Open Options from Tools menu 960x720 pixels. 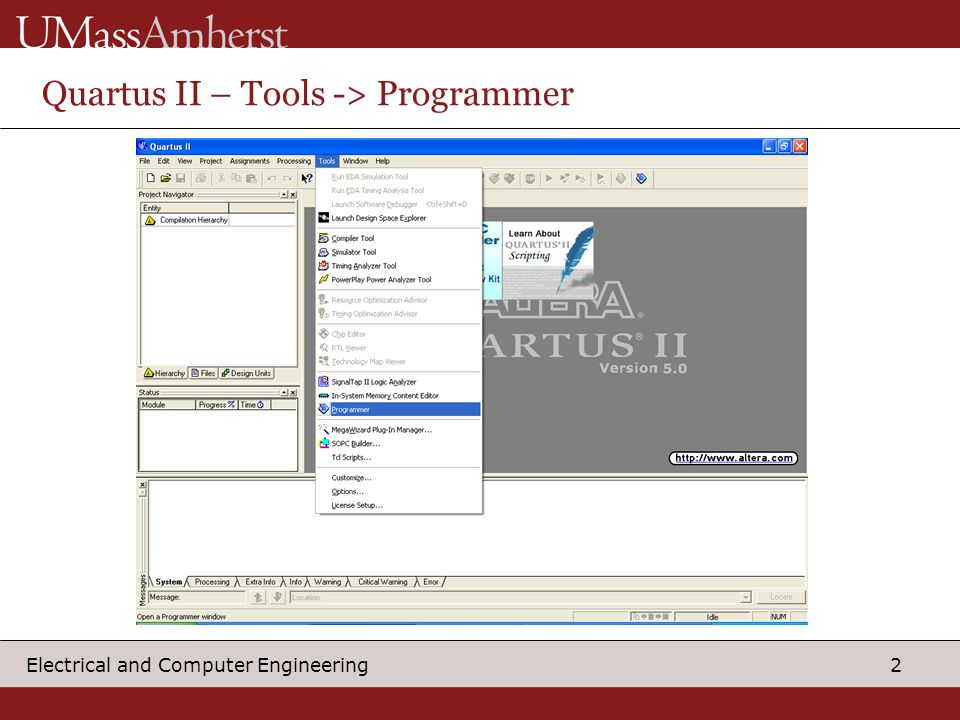[x=399, y=492]
